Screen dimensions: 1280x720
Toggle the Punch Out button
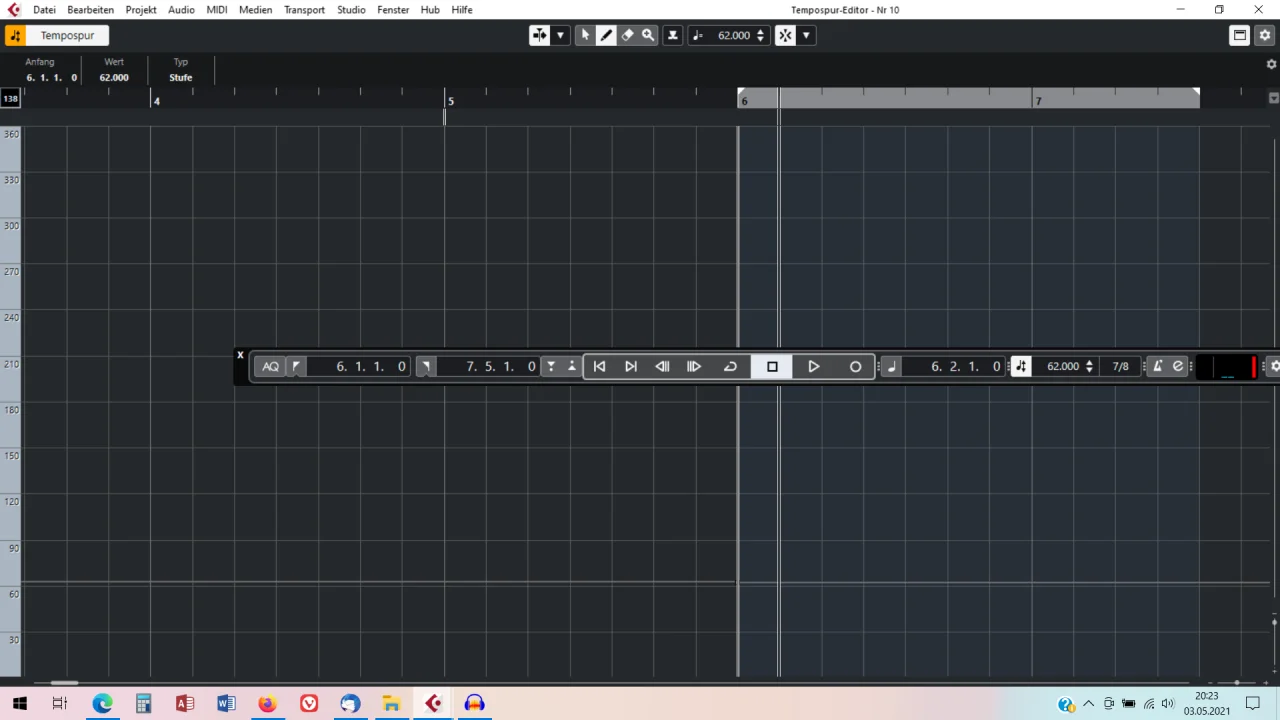coord(571,366)
